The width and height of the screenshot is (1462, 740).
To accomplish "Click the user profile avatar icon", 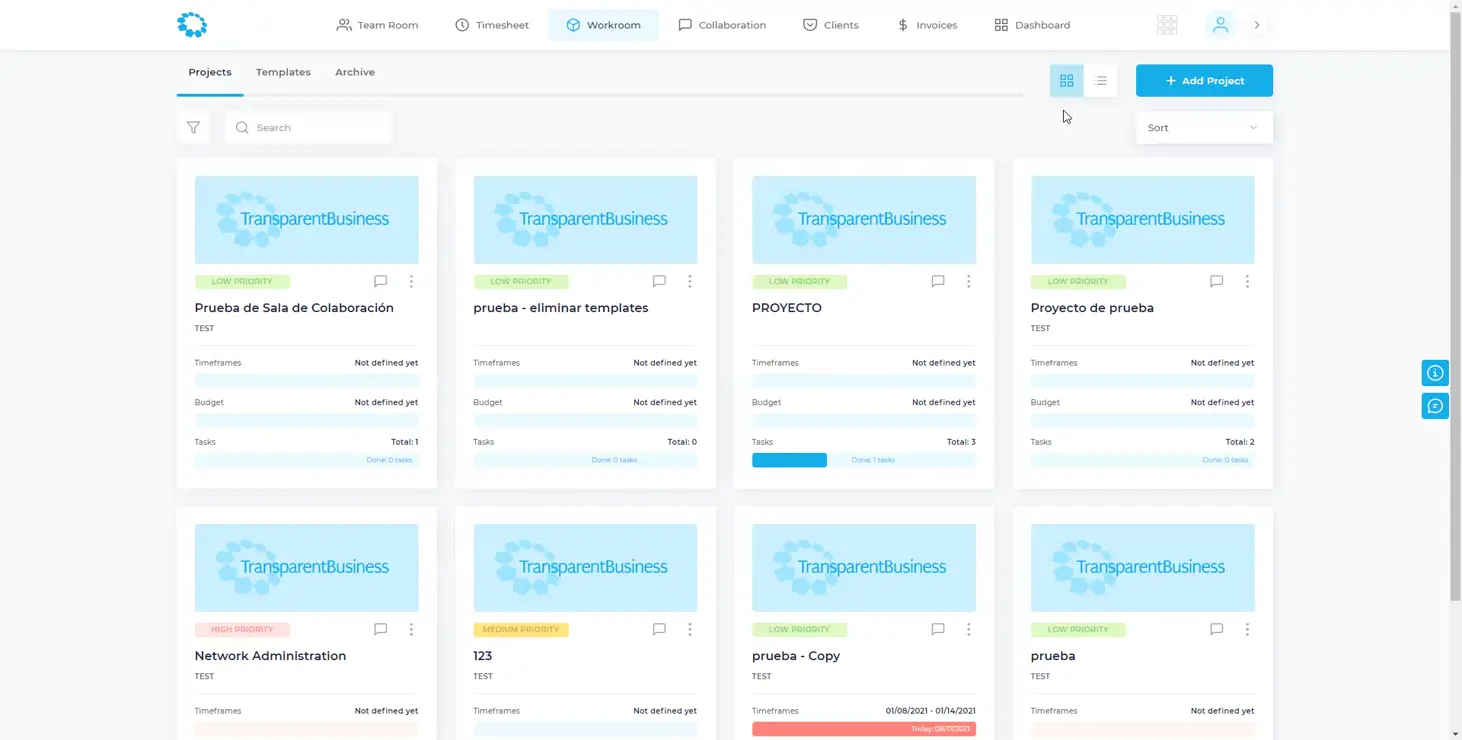I will 1220,25.
